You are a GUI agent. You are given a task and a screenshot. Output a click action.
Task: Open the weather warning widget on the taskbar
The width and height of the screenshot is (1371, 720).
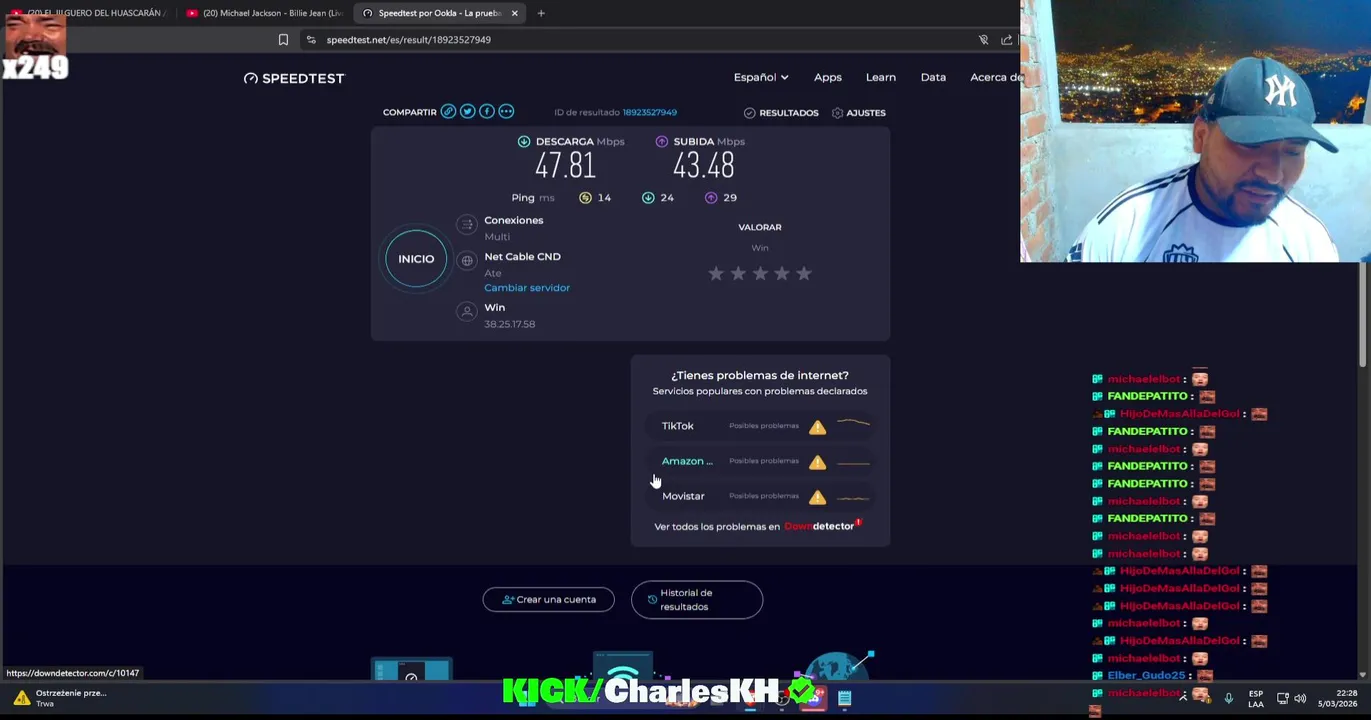[62, 697]
